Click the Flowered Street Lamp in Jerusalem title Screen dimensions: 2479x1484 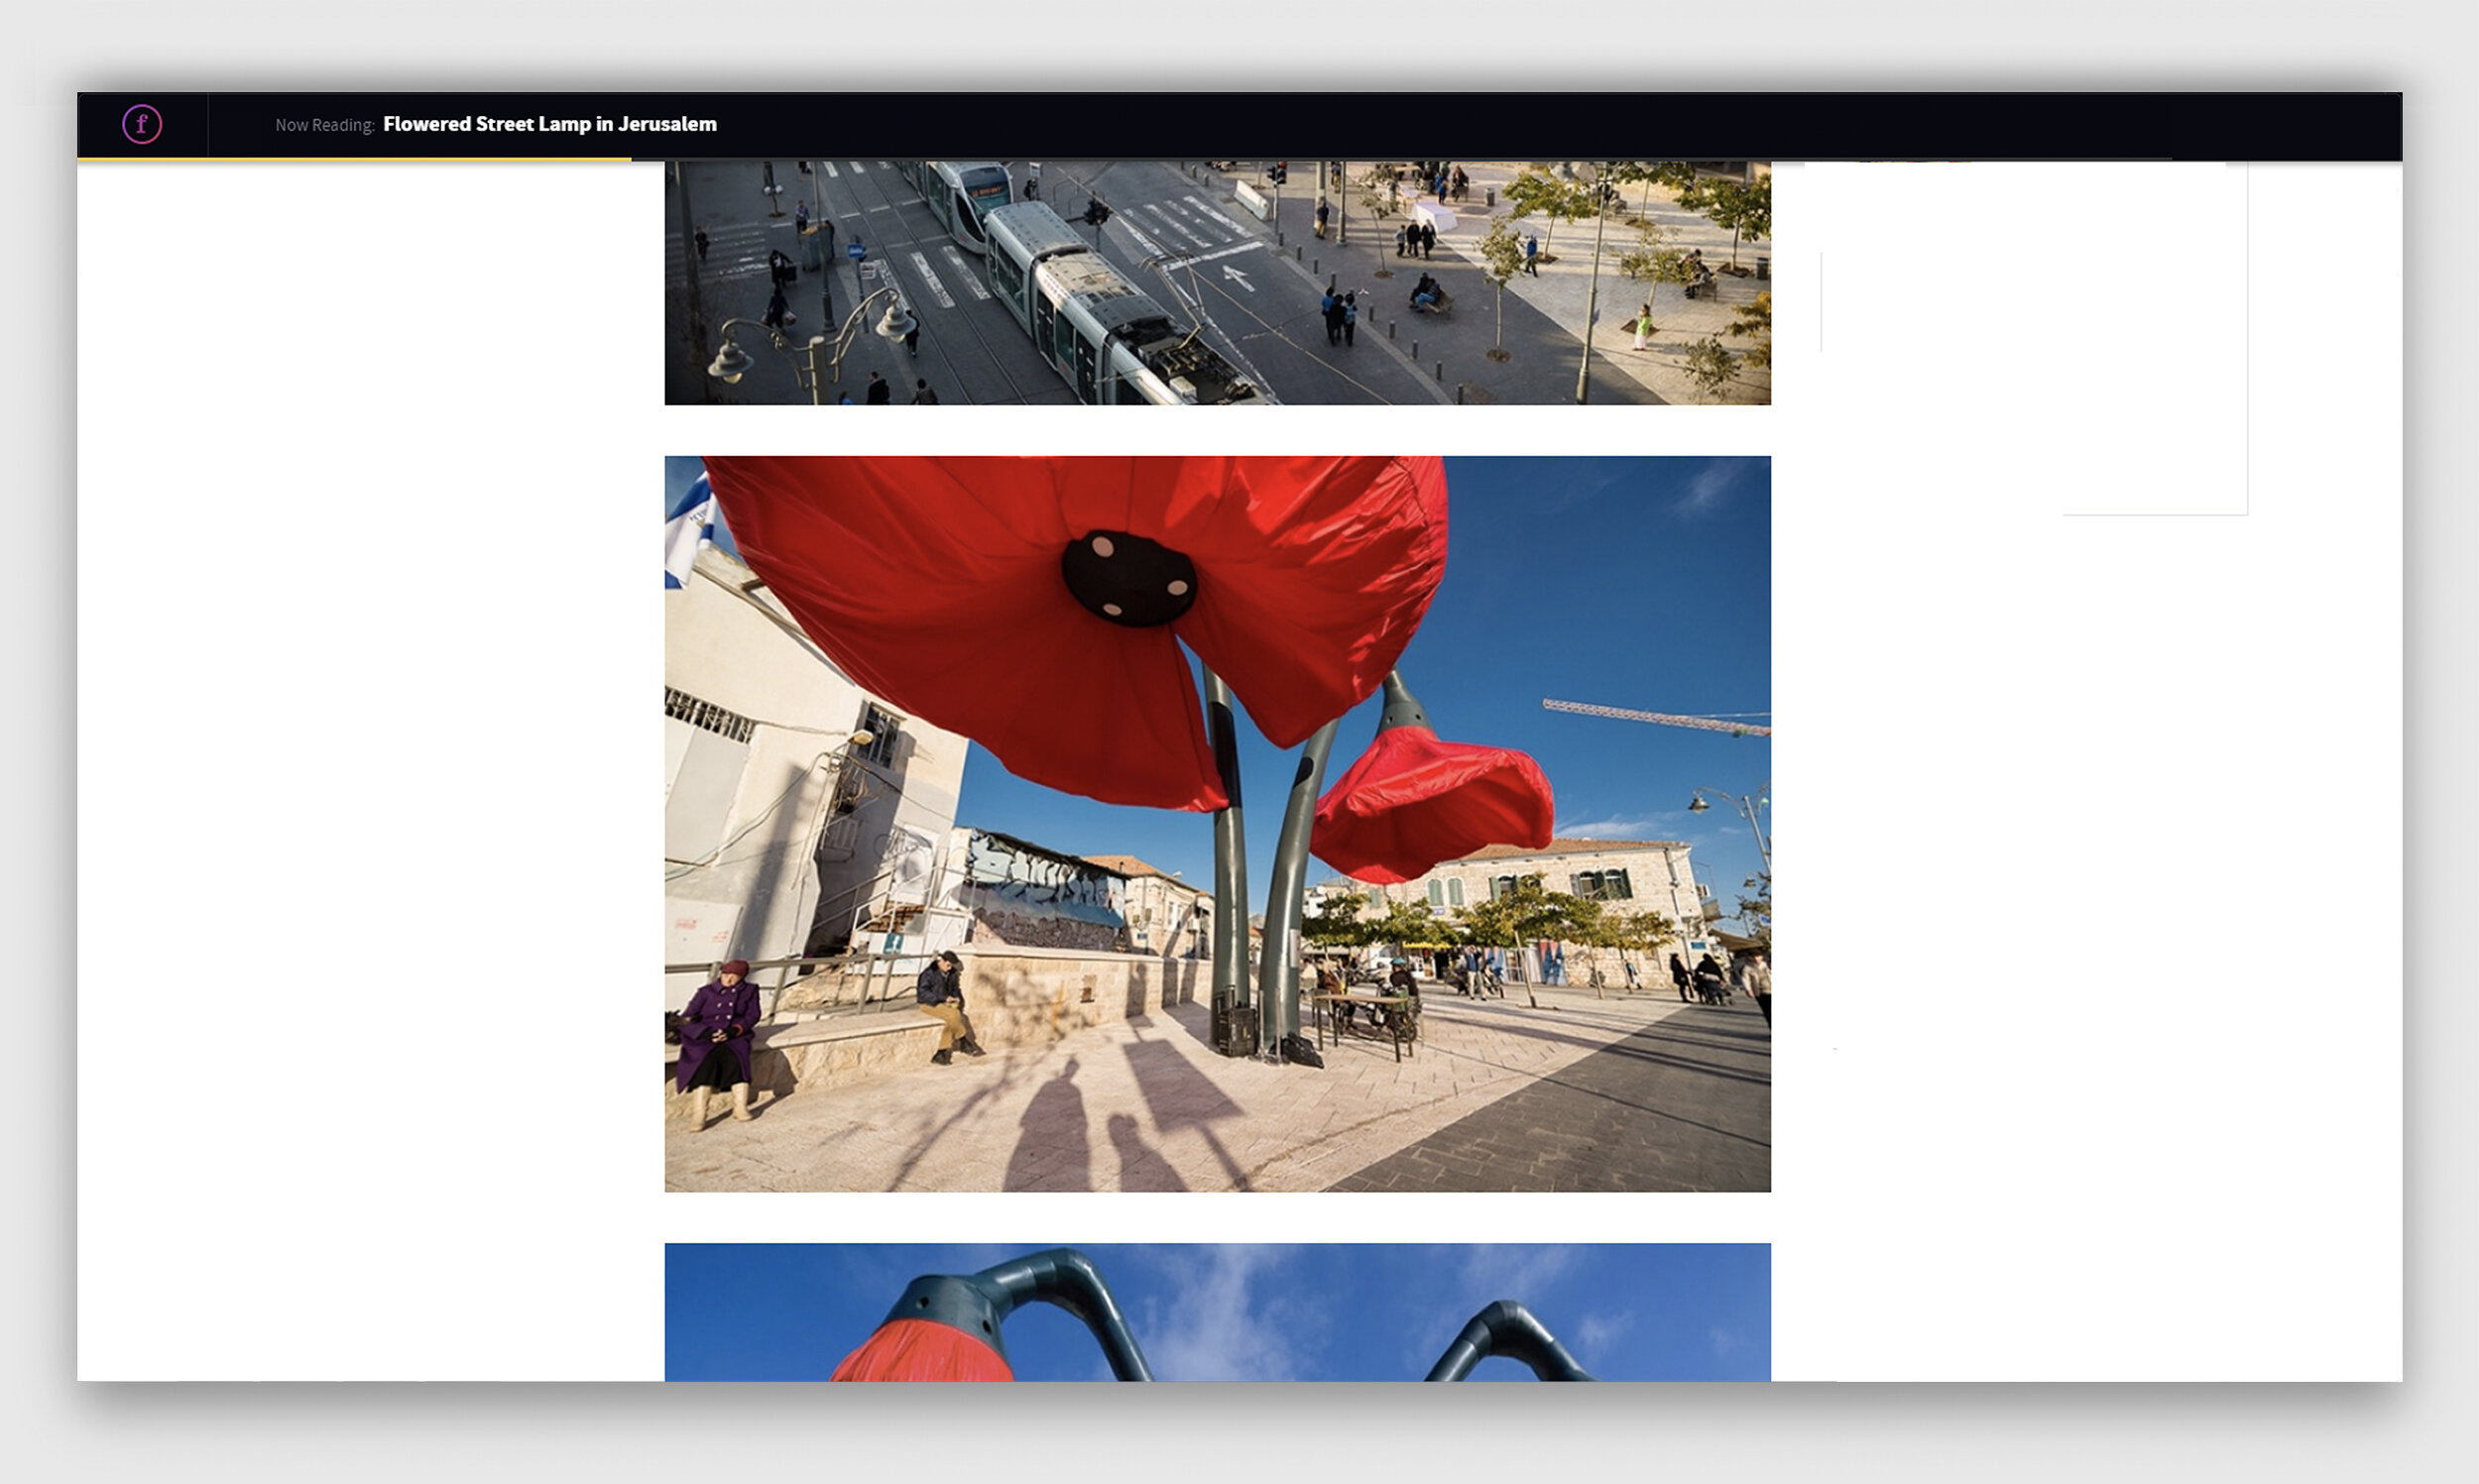click(549, 124)
